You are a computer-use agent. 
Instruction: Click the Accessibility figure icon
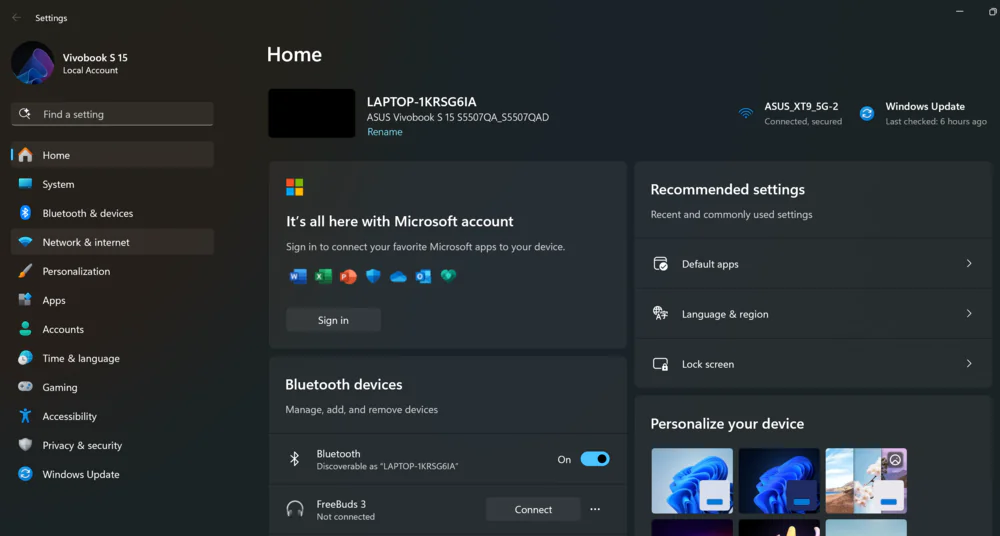(26, 416)
